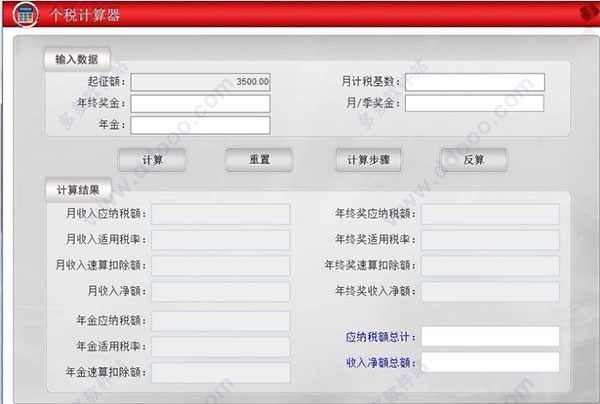Click the 个税计算器 title text

[x=84, y=15]
